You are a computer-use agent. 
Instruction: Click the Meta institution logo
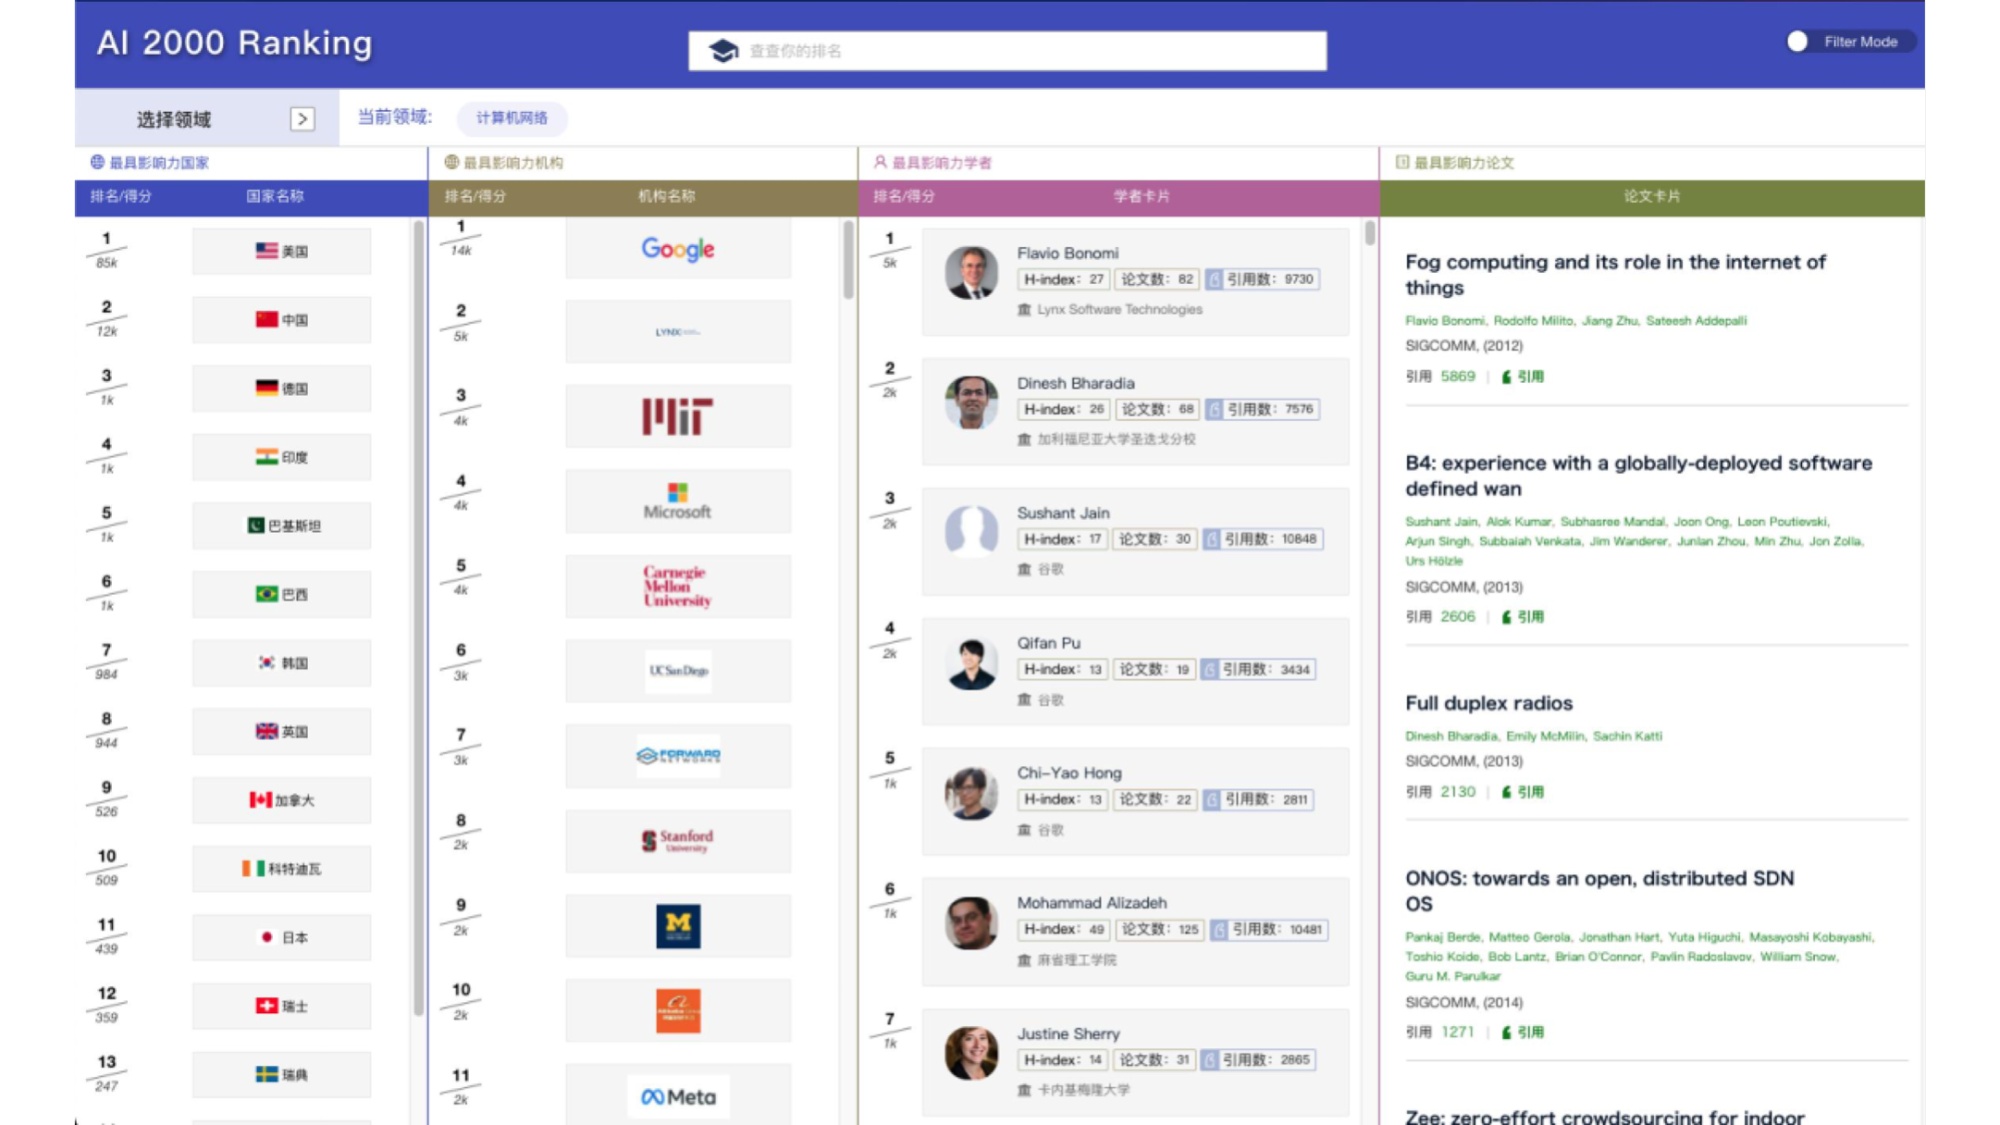pos(678,1097)
